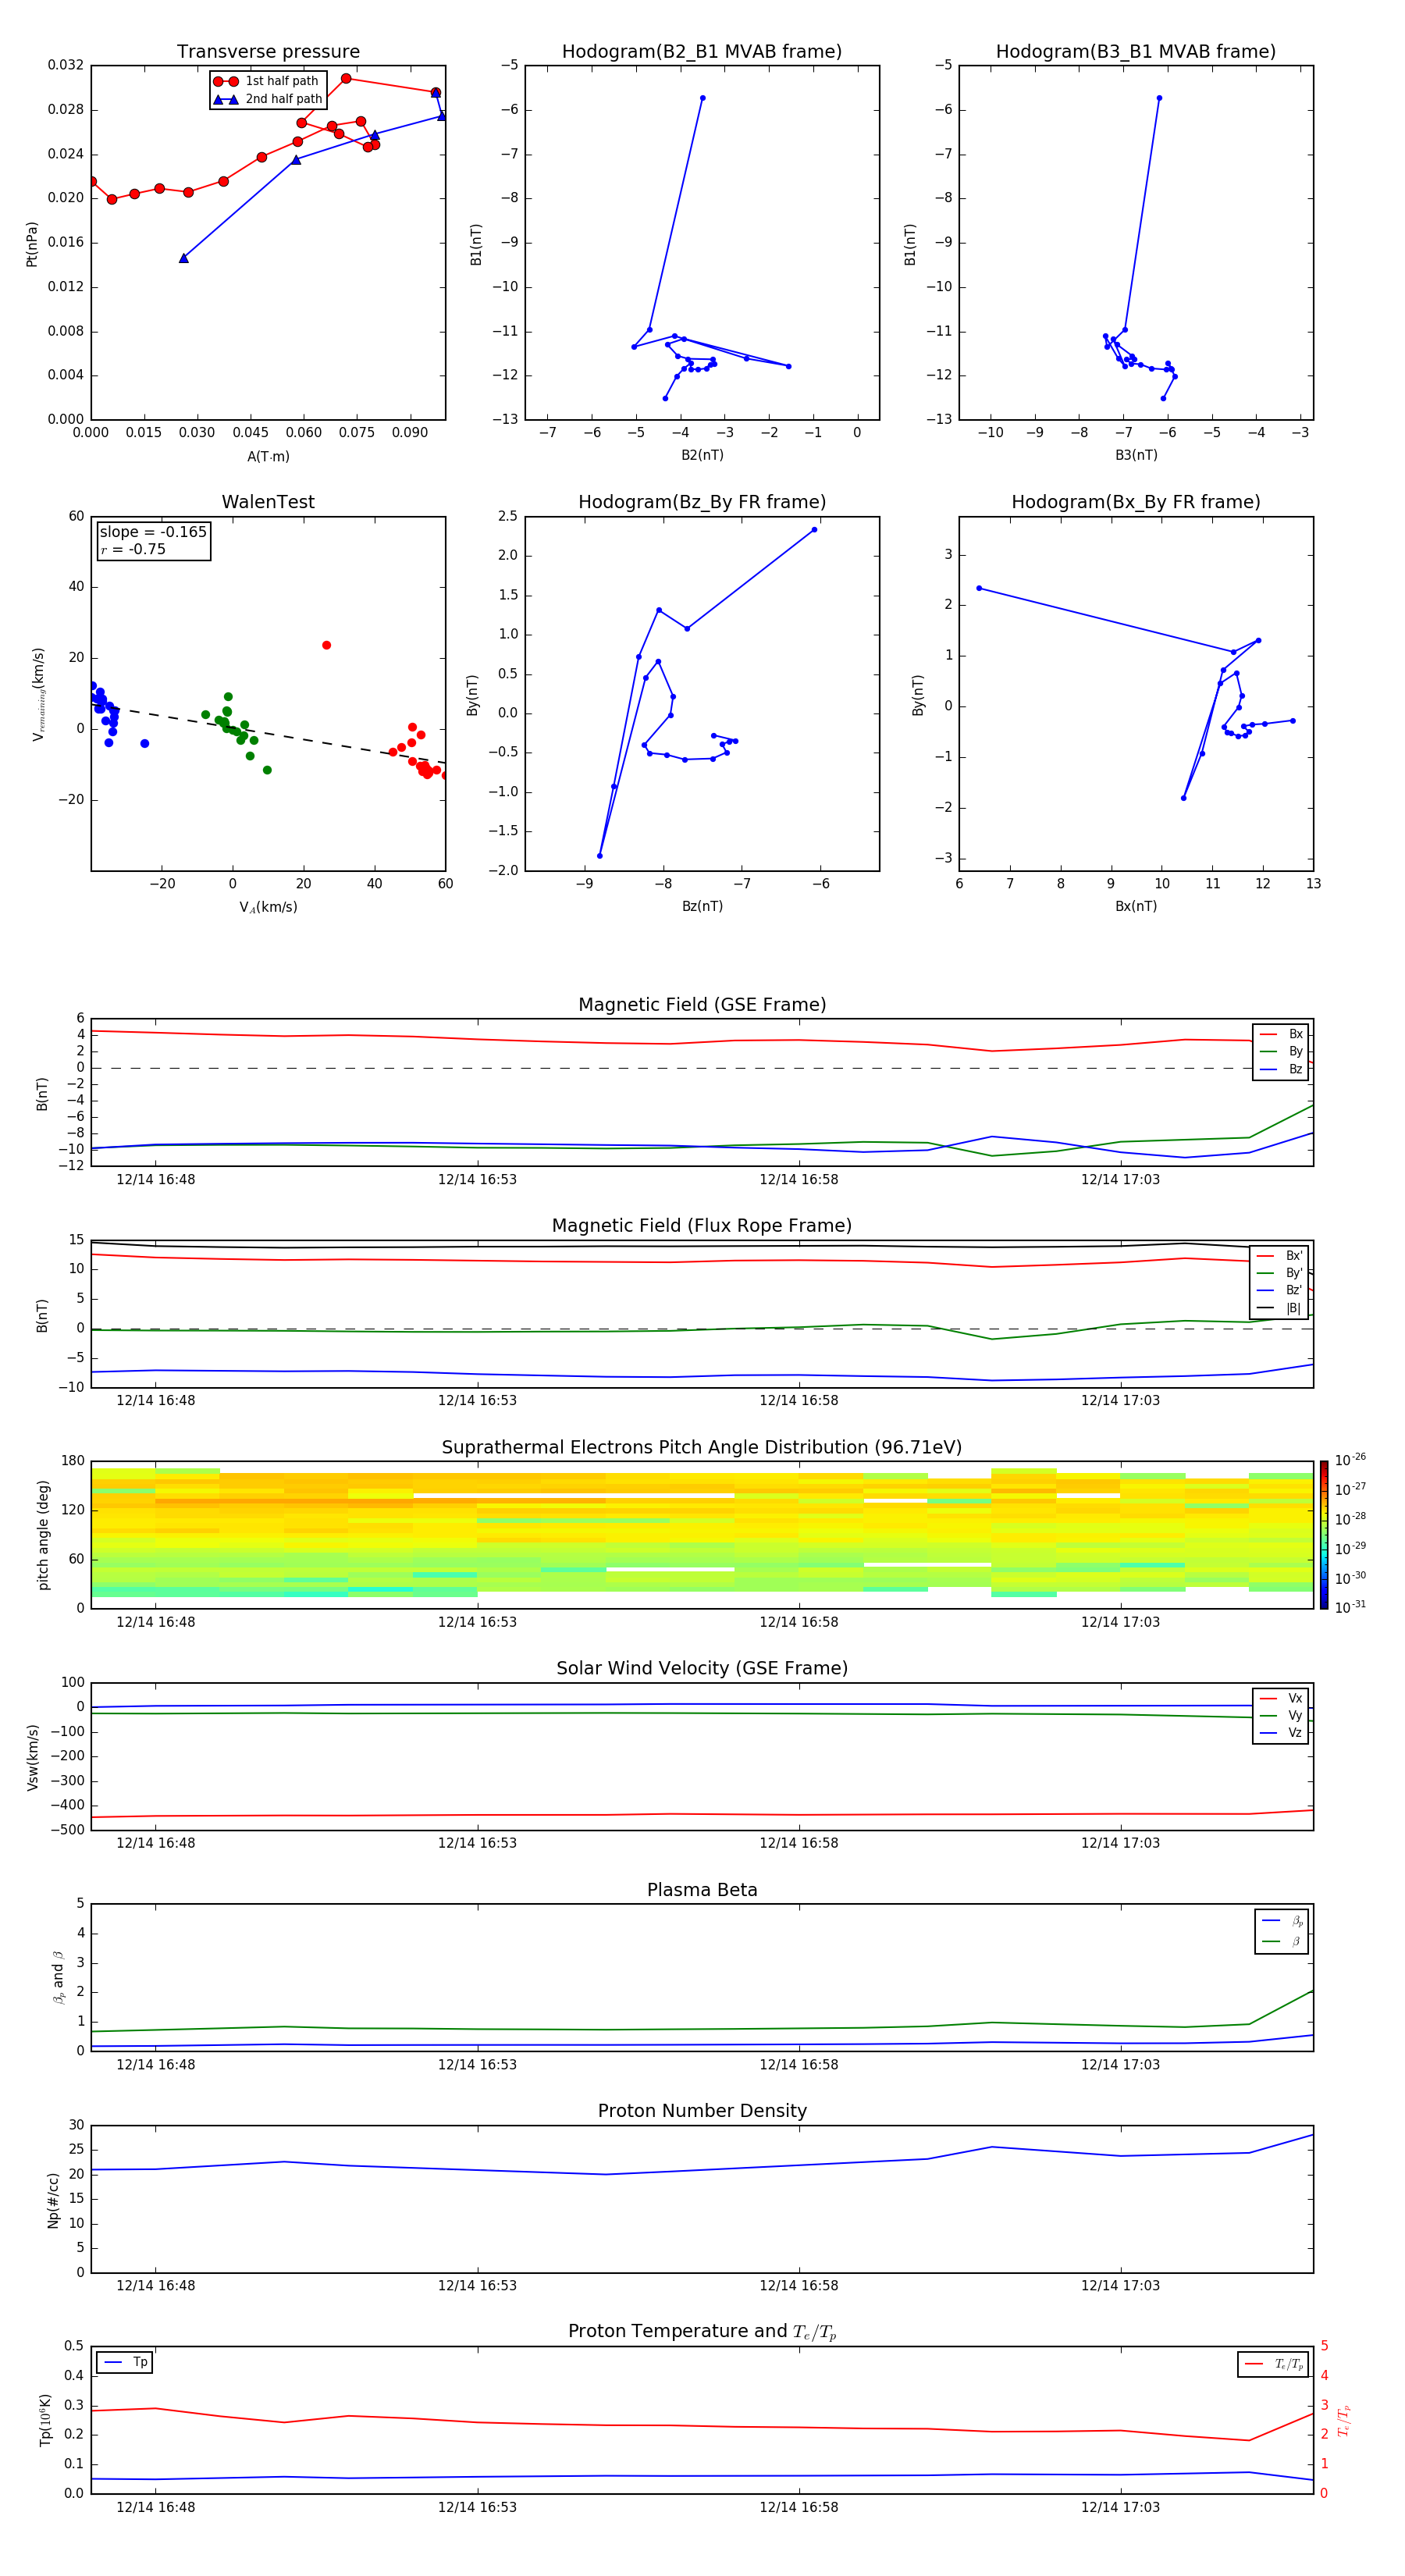This screenshot has height=2576, width=1405.
Task: Click the 'slope = -0.165' annotation
Action: [153, 532]
